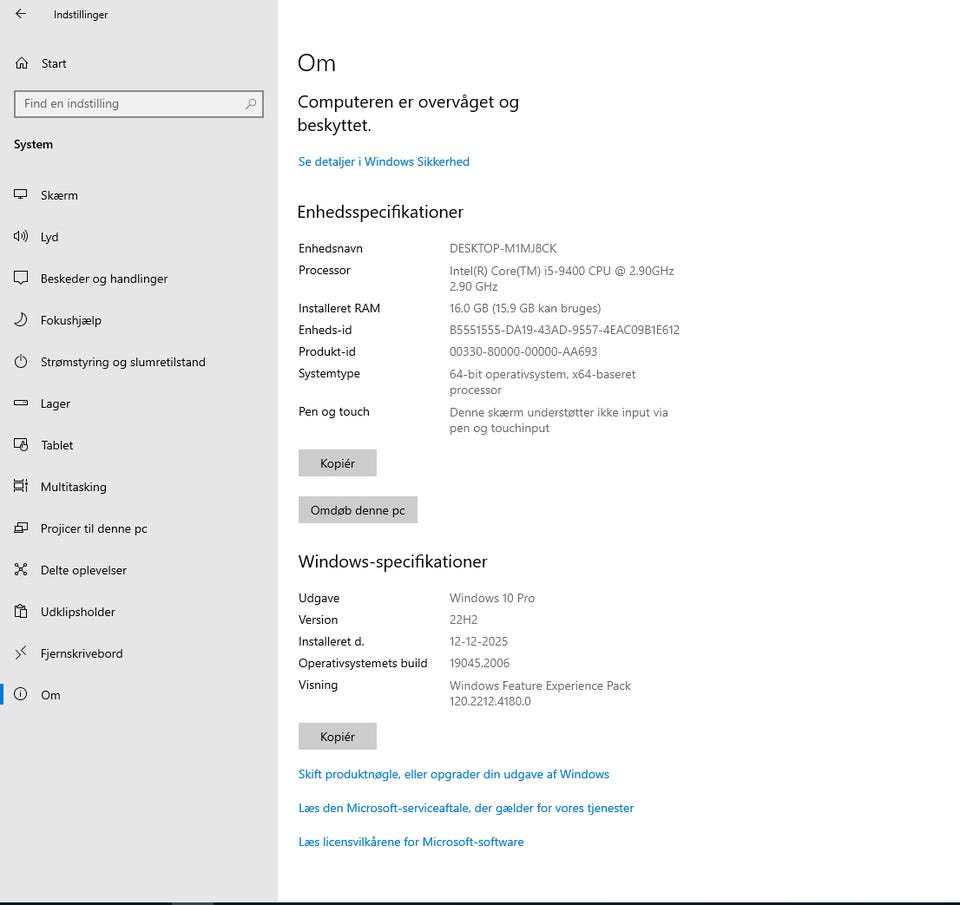Click the Enhedsspecifikationer heading

(380, 212)
